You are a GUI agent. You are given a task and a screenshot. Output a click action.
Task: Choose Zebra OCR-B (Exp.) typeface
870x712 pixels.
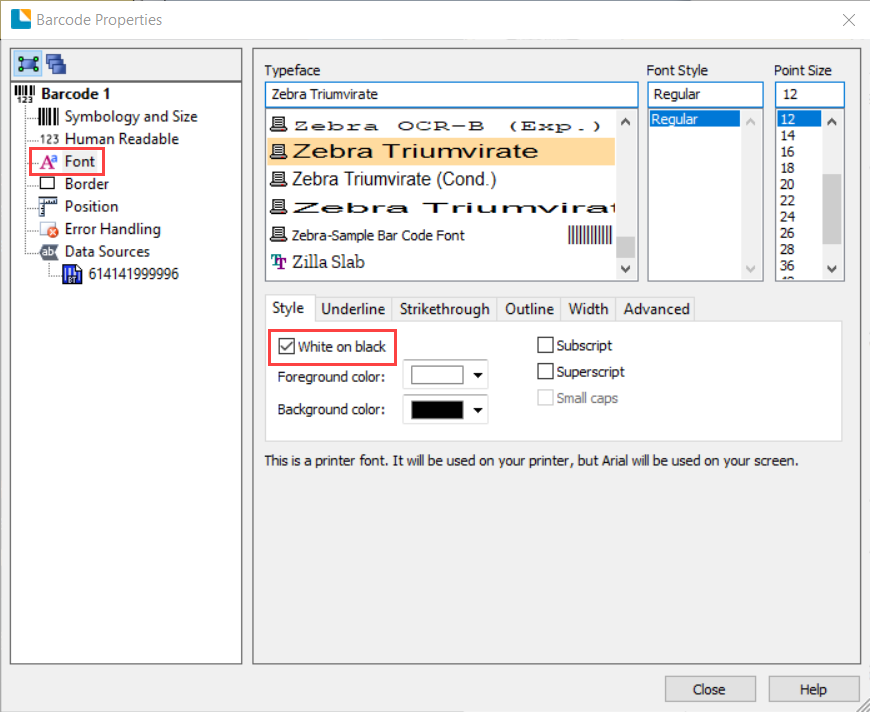(441, 126)
